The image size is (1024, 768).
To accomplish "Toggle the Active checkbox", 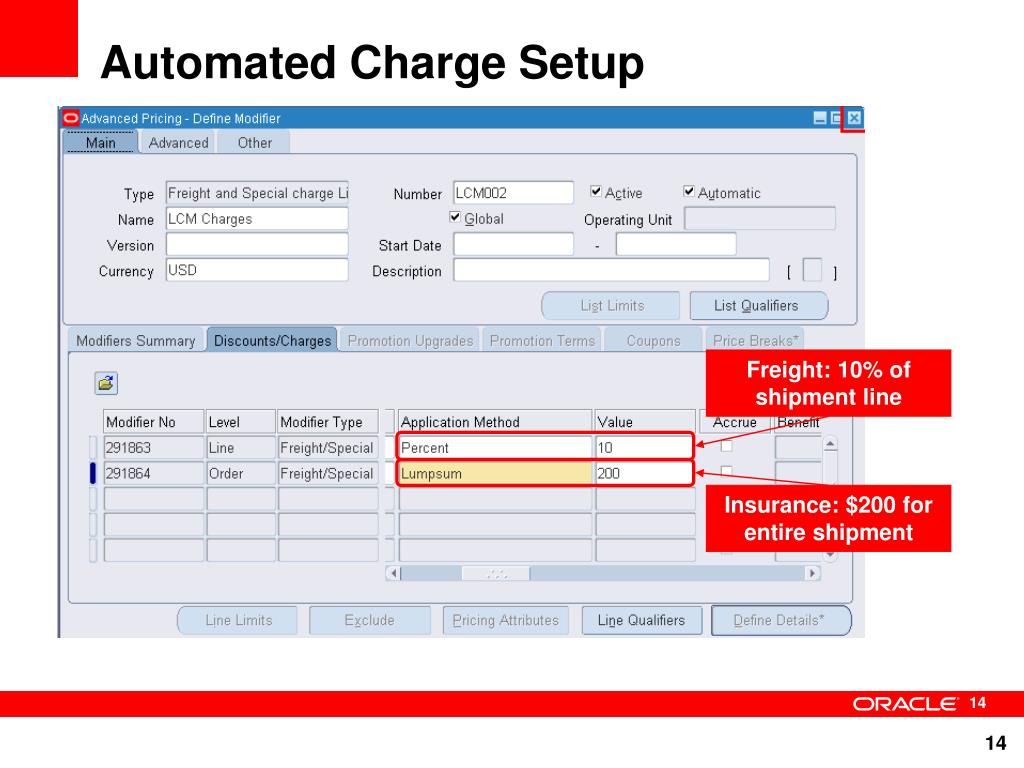I will [596, 191].
